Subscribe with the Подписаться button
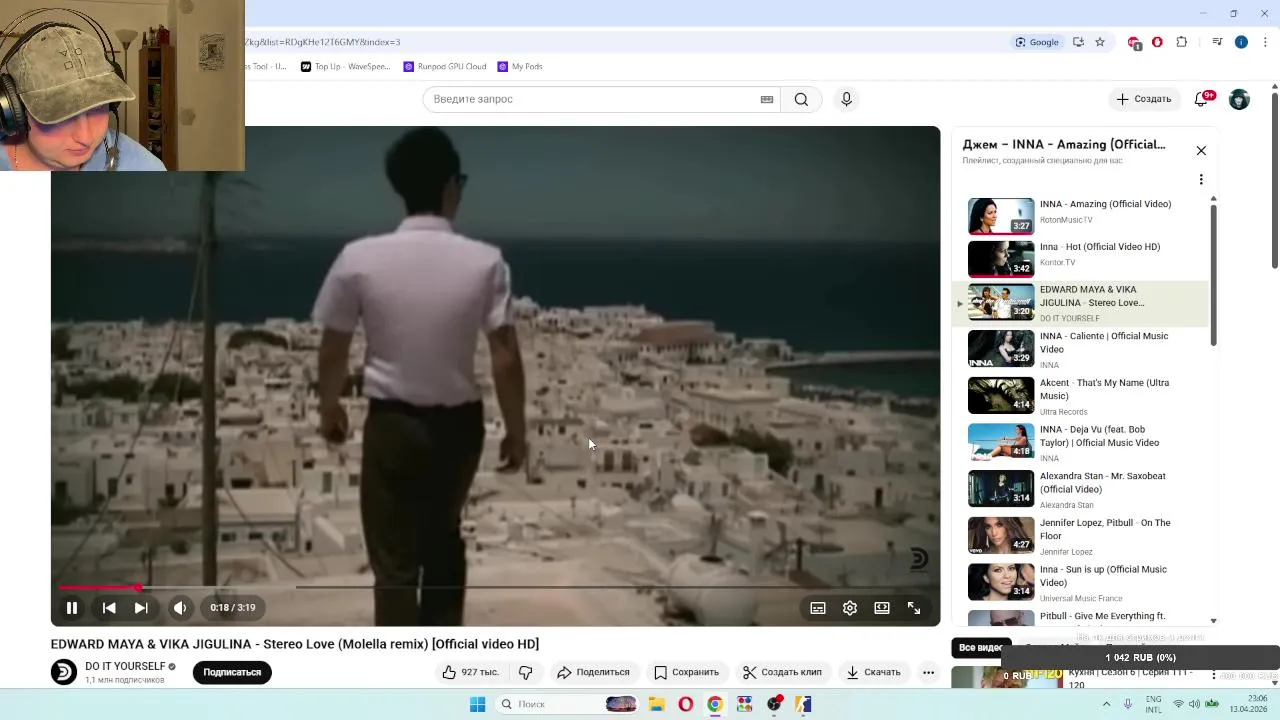Image resolution: width=1280 pixels, height=720 pixels. pyautogui.click(x=232, y=672)
